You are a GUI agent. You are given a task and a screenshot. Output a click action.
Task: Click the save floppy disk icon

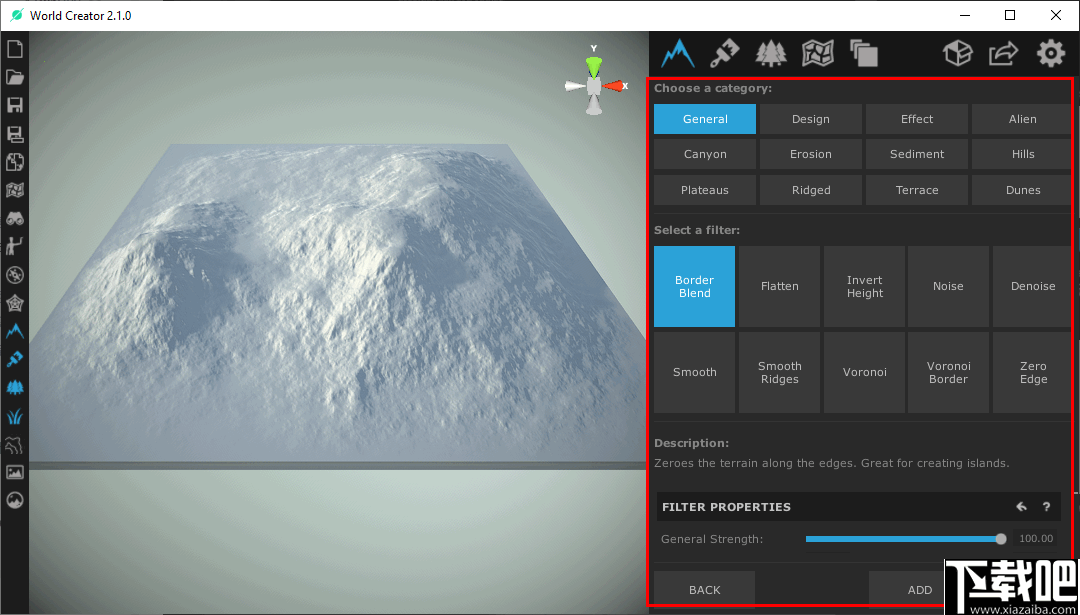15,105
